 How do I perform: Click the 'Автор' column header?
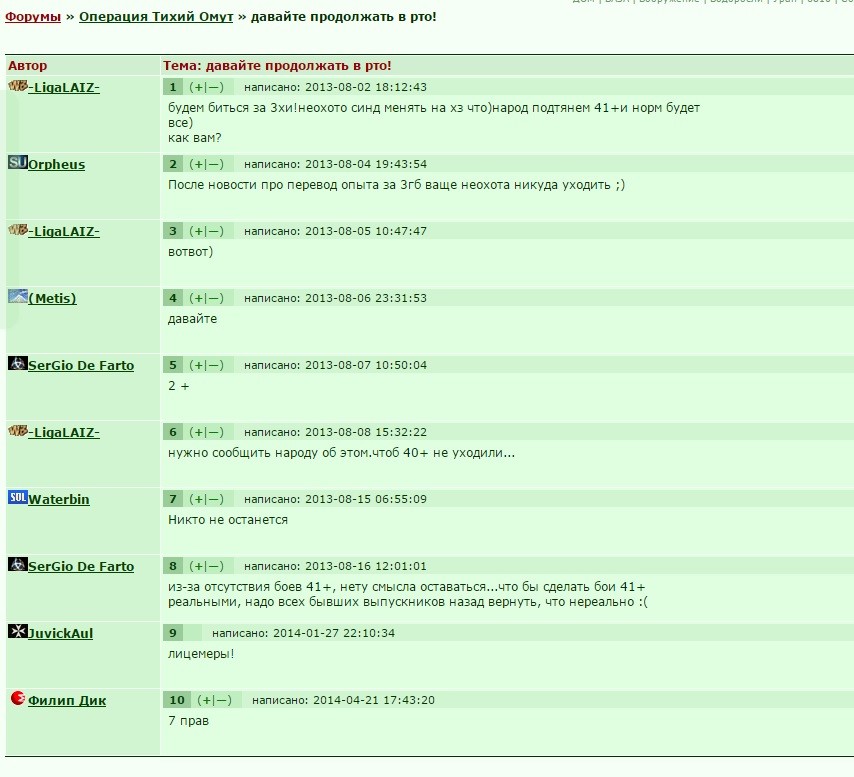click(27, 65)
